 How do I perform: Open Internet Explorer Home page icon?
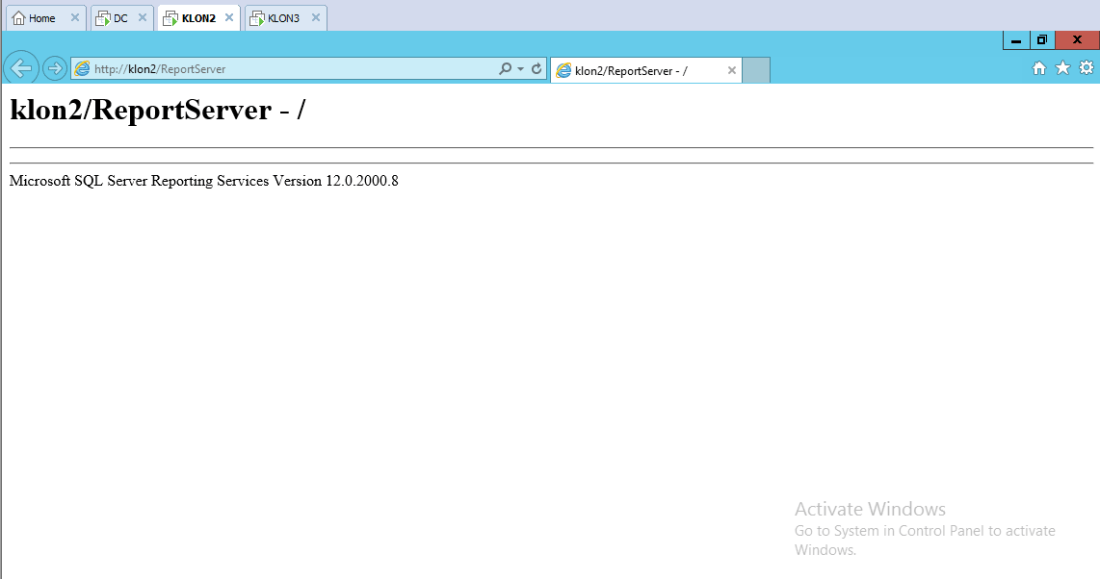(x=1039, y=68)
